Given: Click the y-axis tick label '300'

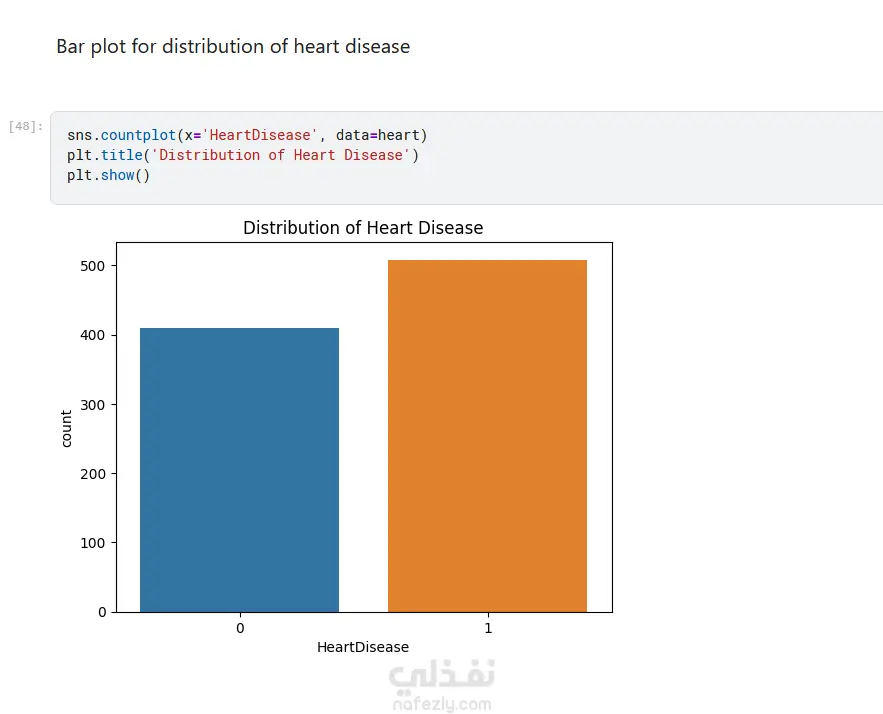Looking at the screenshot, I should [95, 404].
